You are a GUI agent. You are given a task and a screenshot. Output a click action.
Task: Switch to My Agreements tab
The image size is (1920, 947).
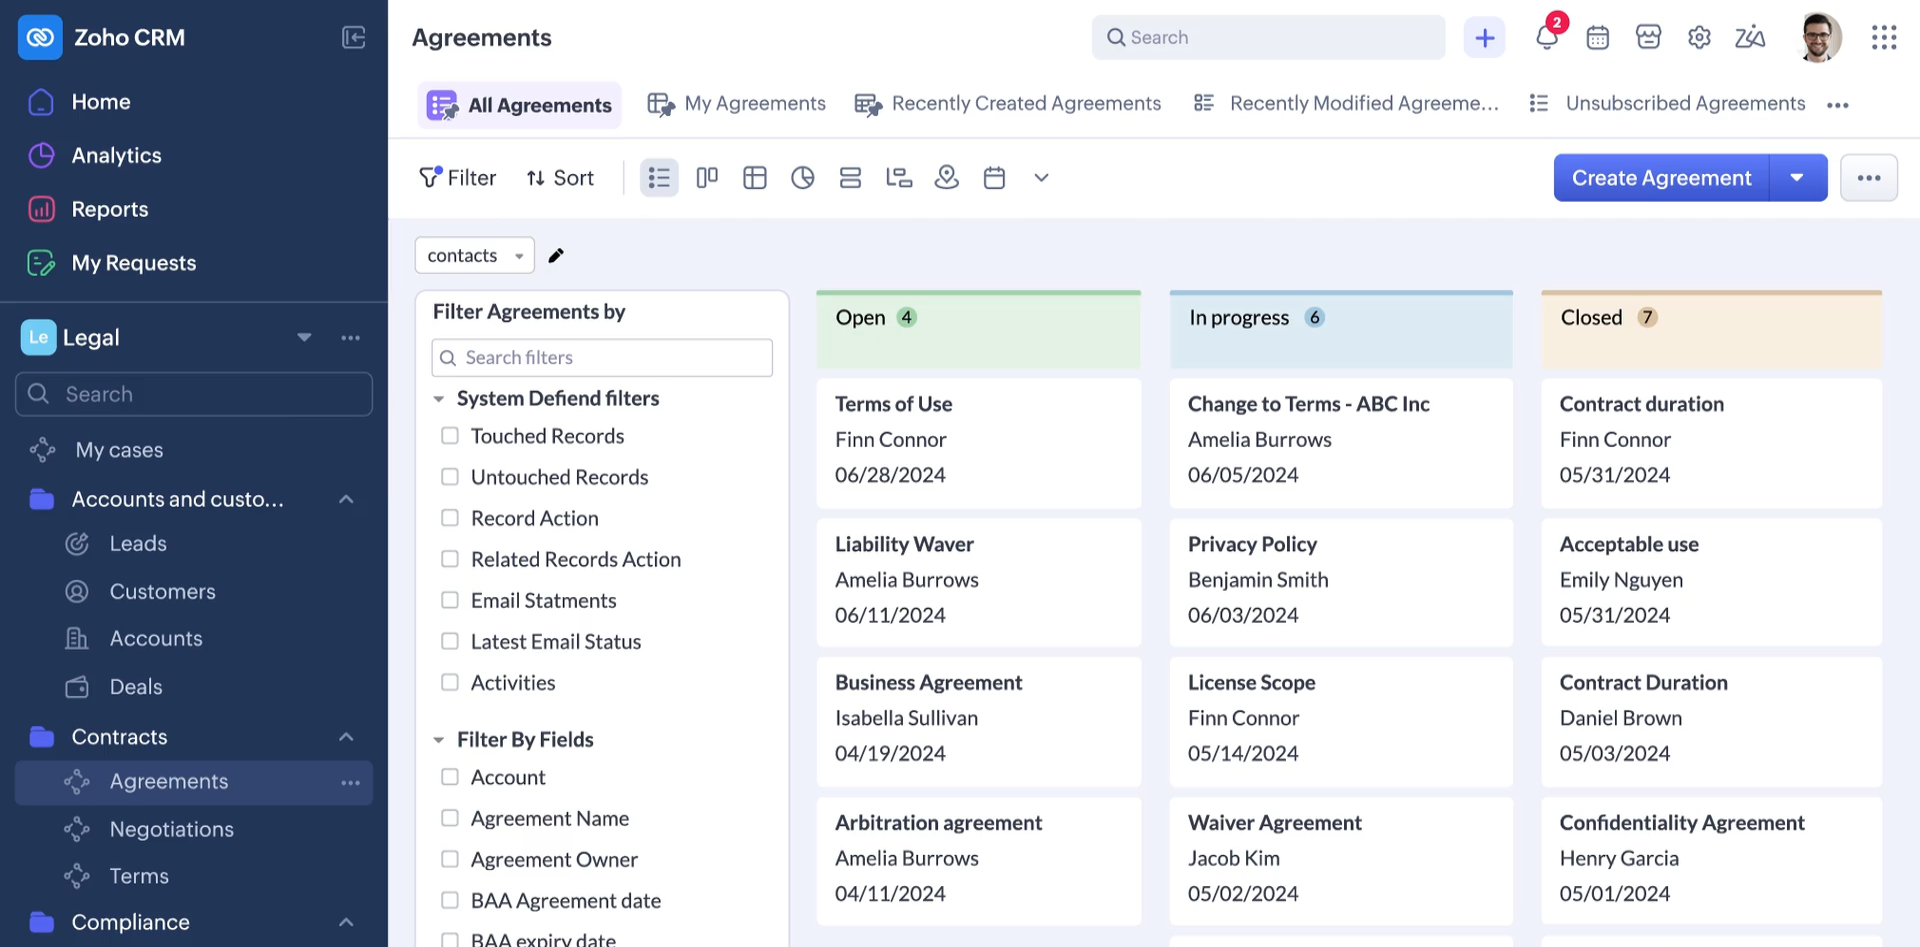pos(737,104)
